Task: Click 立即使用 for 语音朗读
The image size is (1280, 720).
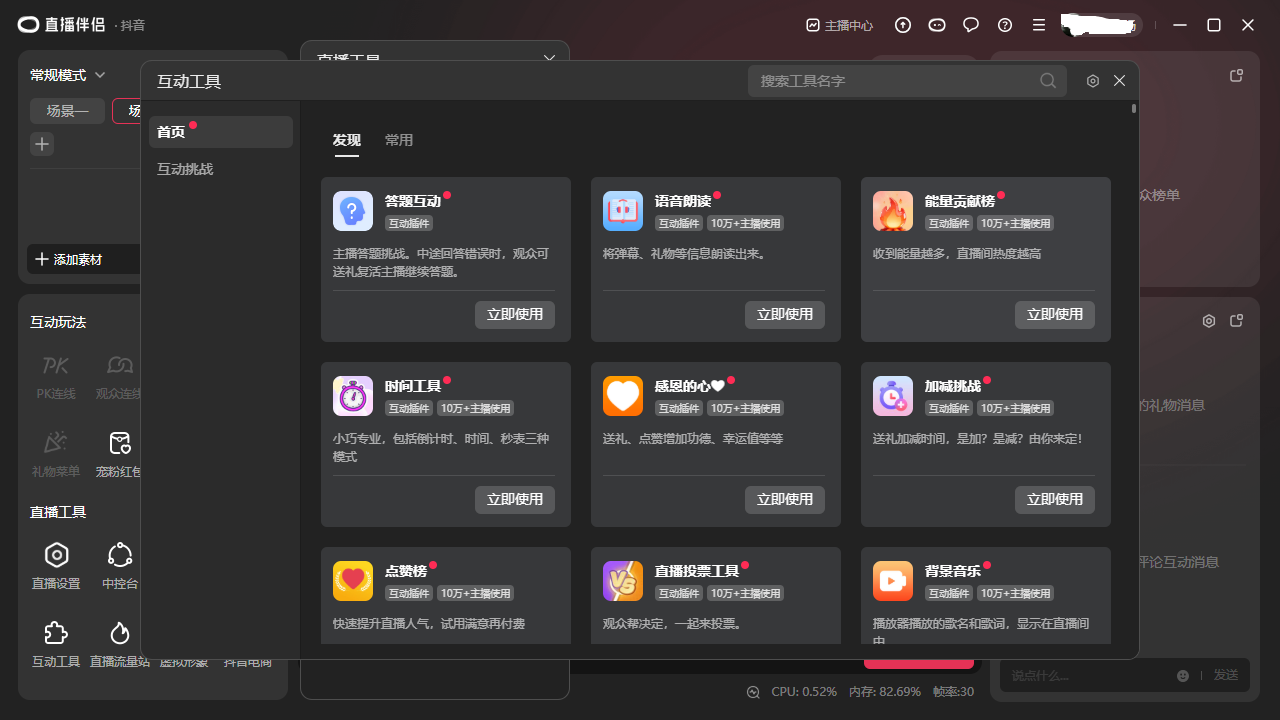Action: tap(785, 314)
